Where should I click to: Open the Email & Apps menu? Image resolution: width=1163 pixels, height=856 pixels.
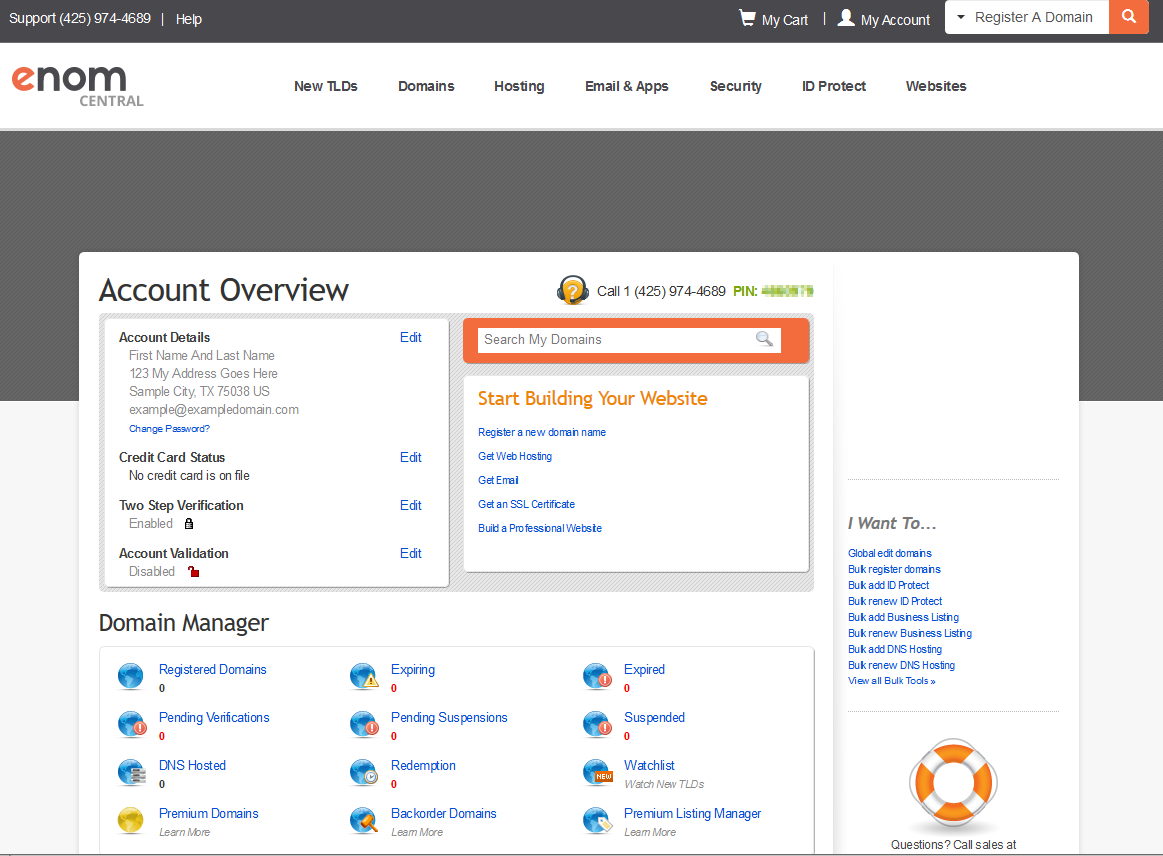click(627, 86)
